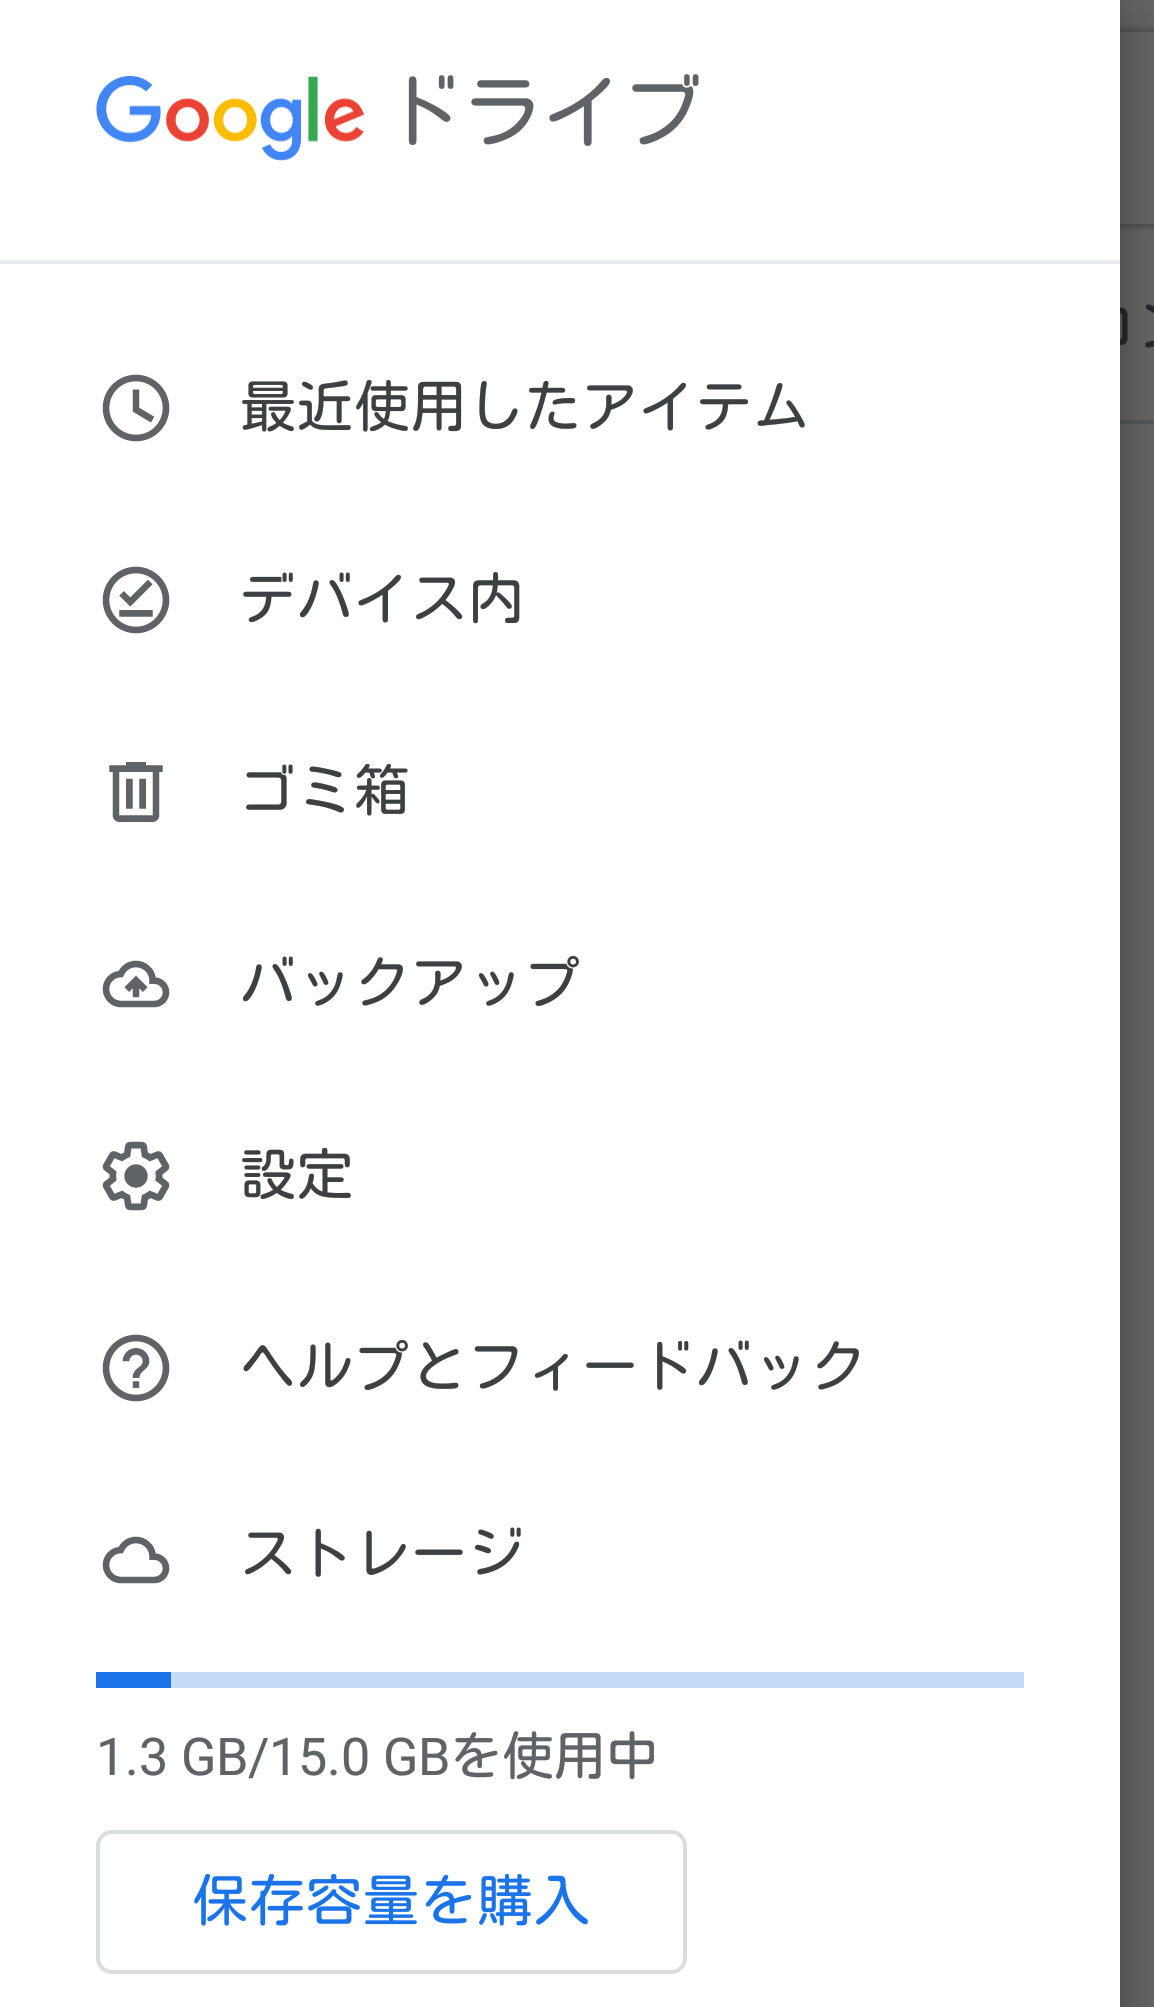
Task: Click the offline checkmark icon
Action: click(136, 600)
